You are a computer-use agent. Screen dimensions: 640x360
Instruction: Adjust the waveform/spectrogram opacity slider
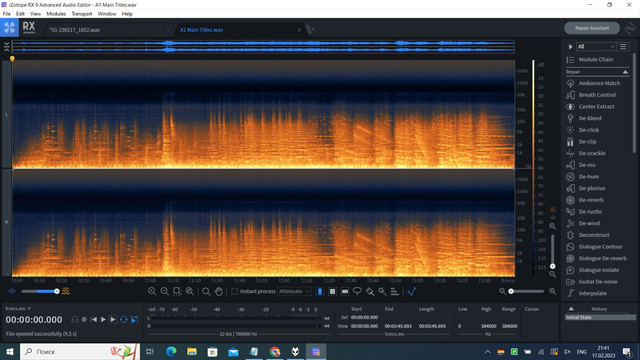click(x=40, y=291)
